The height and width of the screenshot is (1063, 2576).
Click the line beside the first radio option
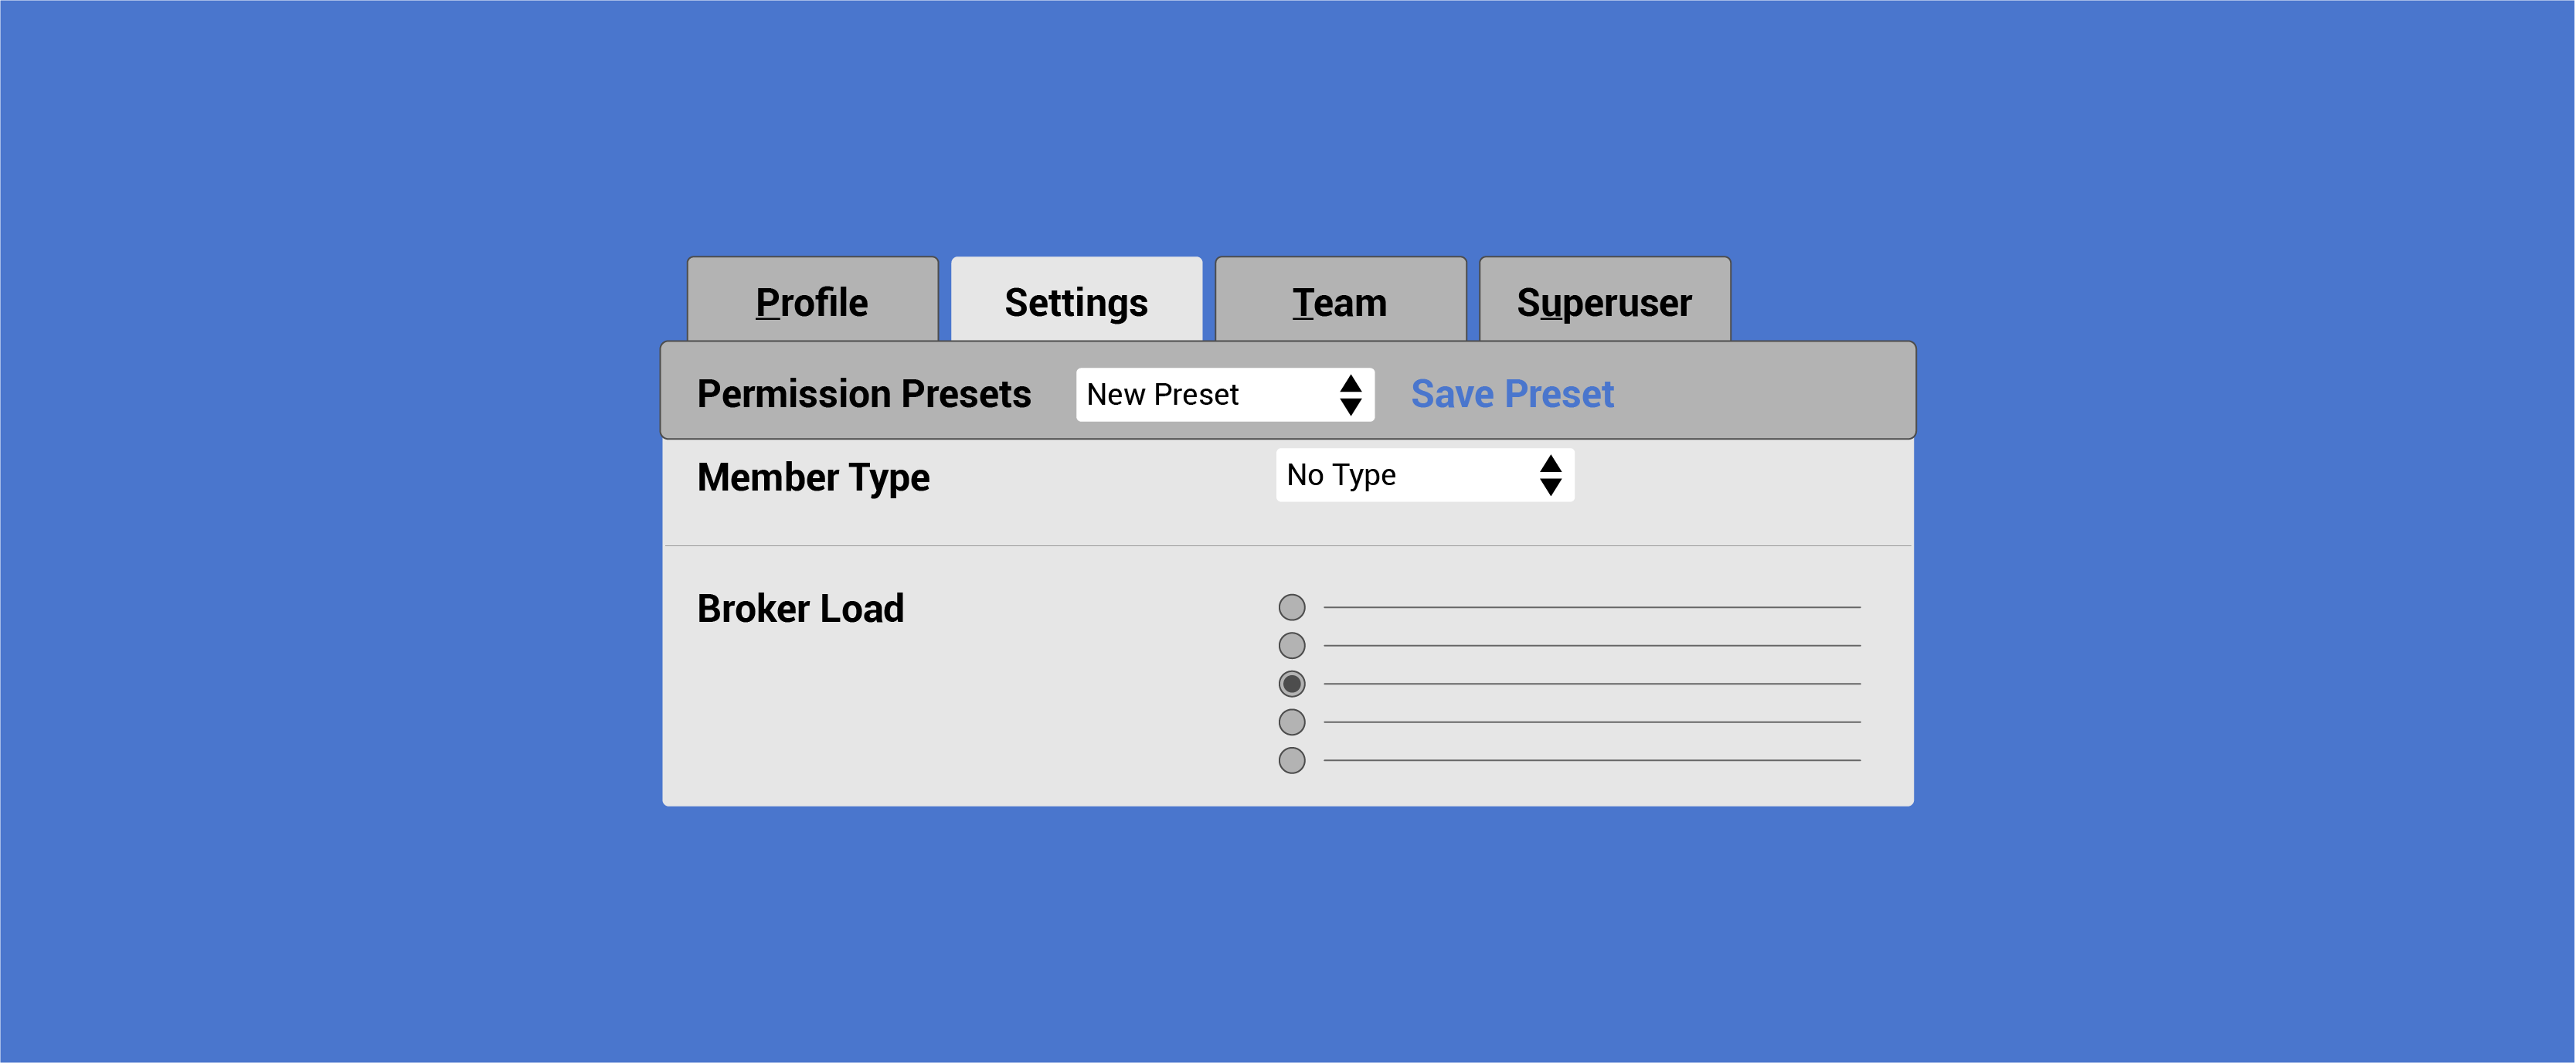click(x=1592, y=607)
